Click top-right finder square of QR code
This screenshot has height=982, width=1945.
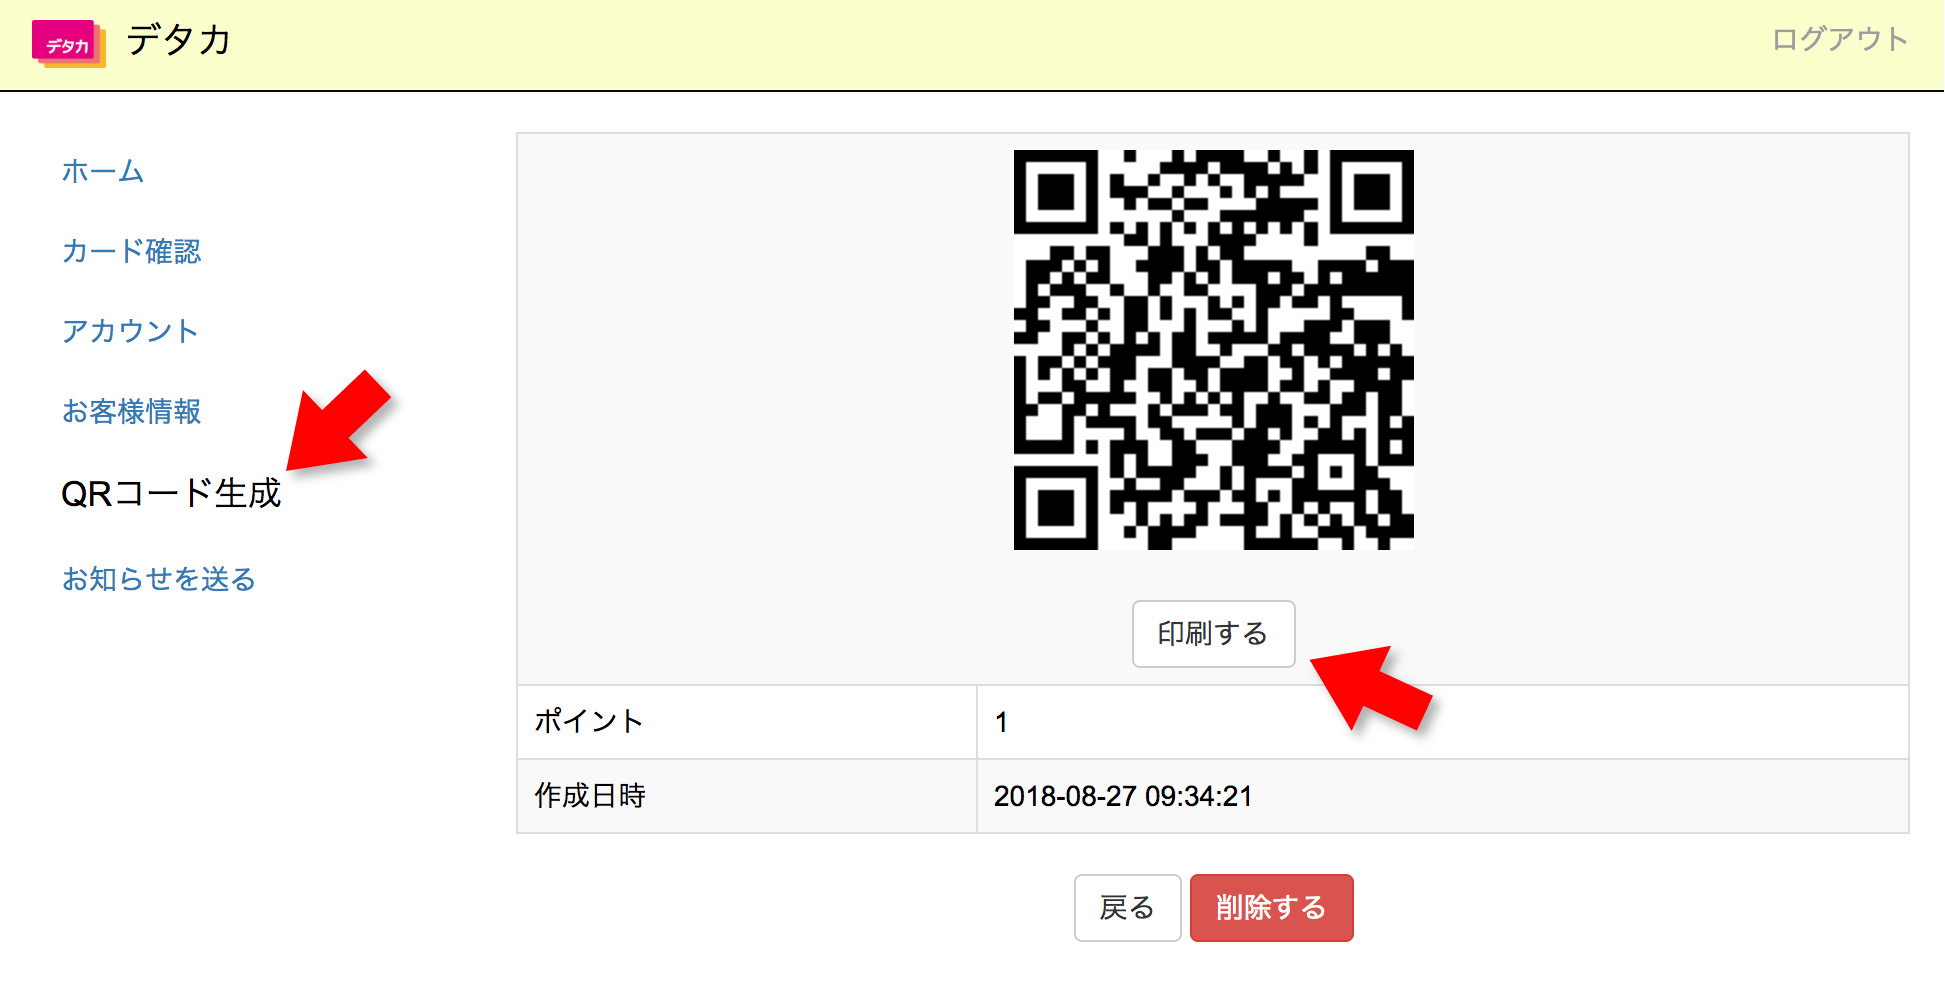[1371, 192]
